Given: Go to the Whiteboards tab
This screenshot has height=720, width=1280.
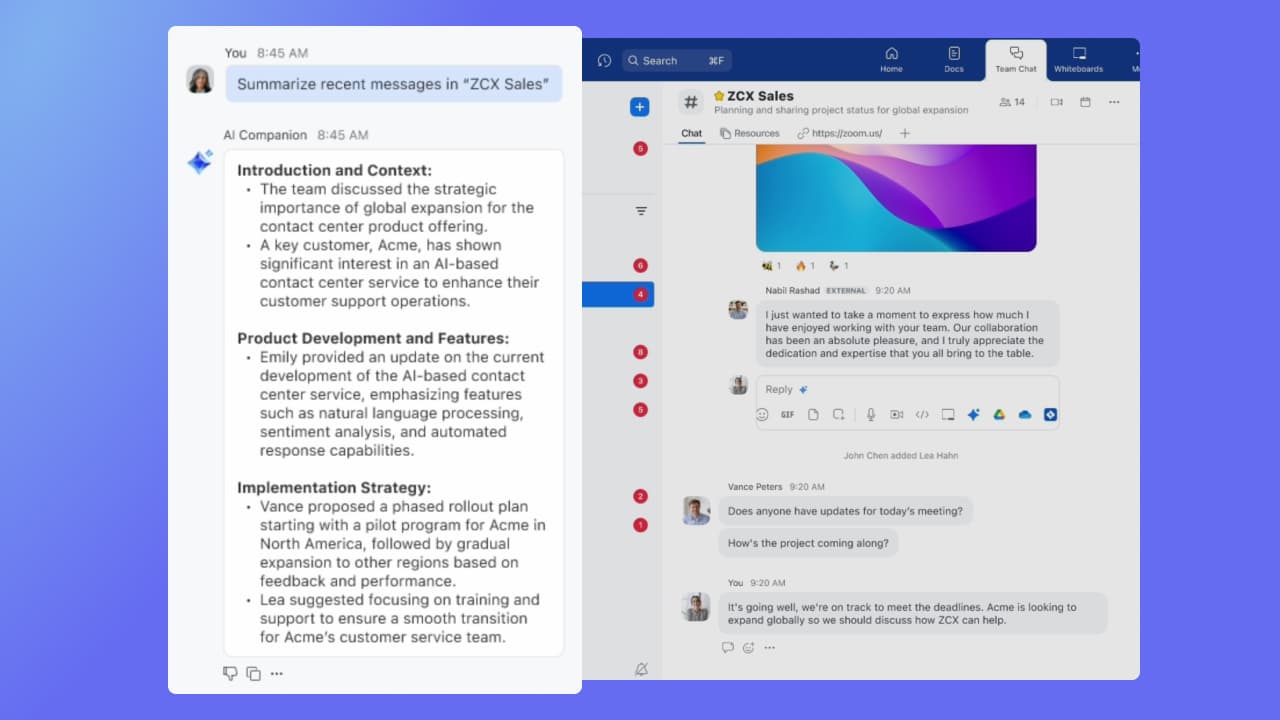Looking at the screenshot, I should [1078, 60].
